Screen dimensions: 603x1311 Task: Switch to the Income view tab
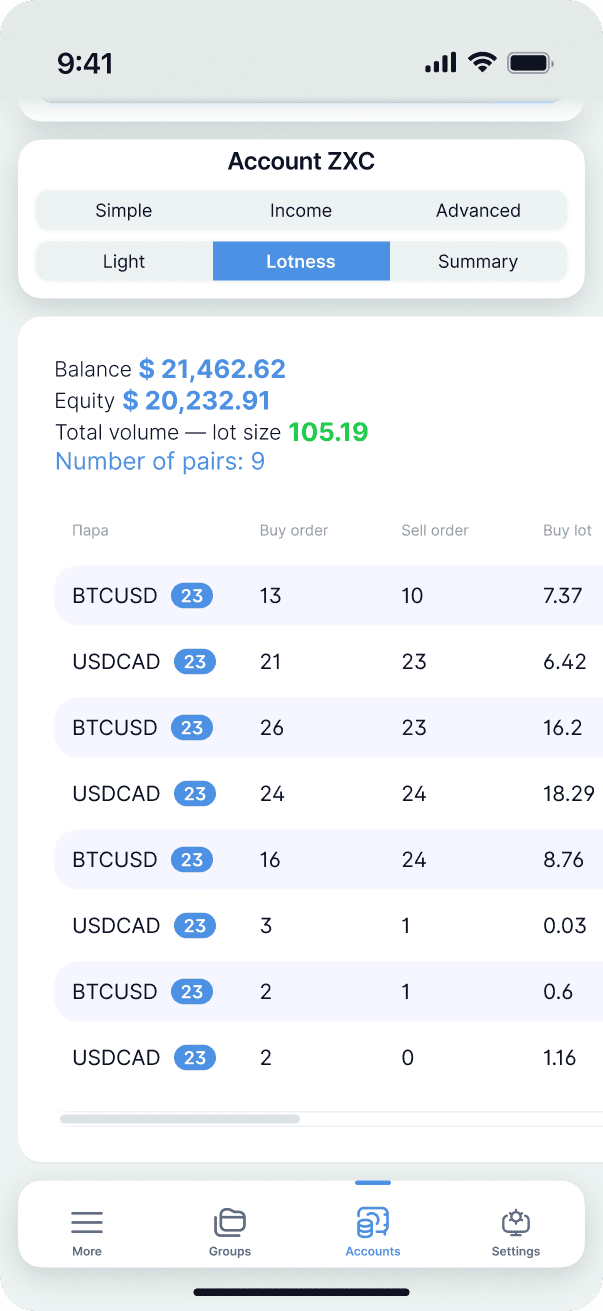pos(301,211)
